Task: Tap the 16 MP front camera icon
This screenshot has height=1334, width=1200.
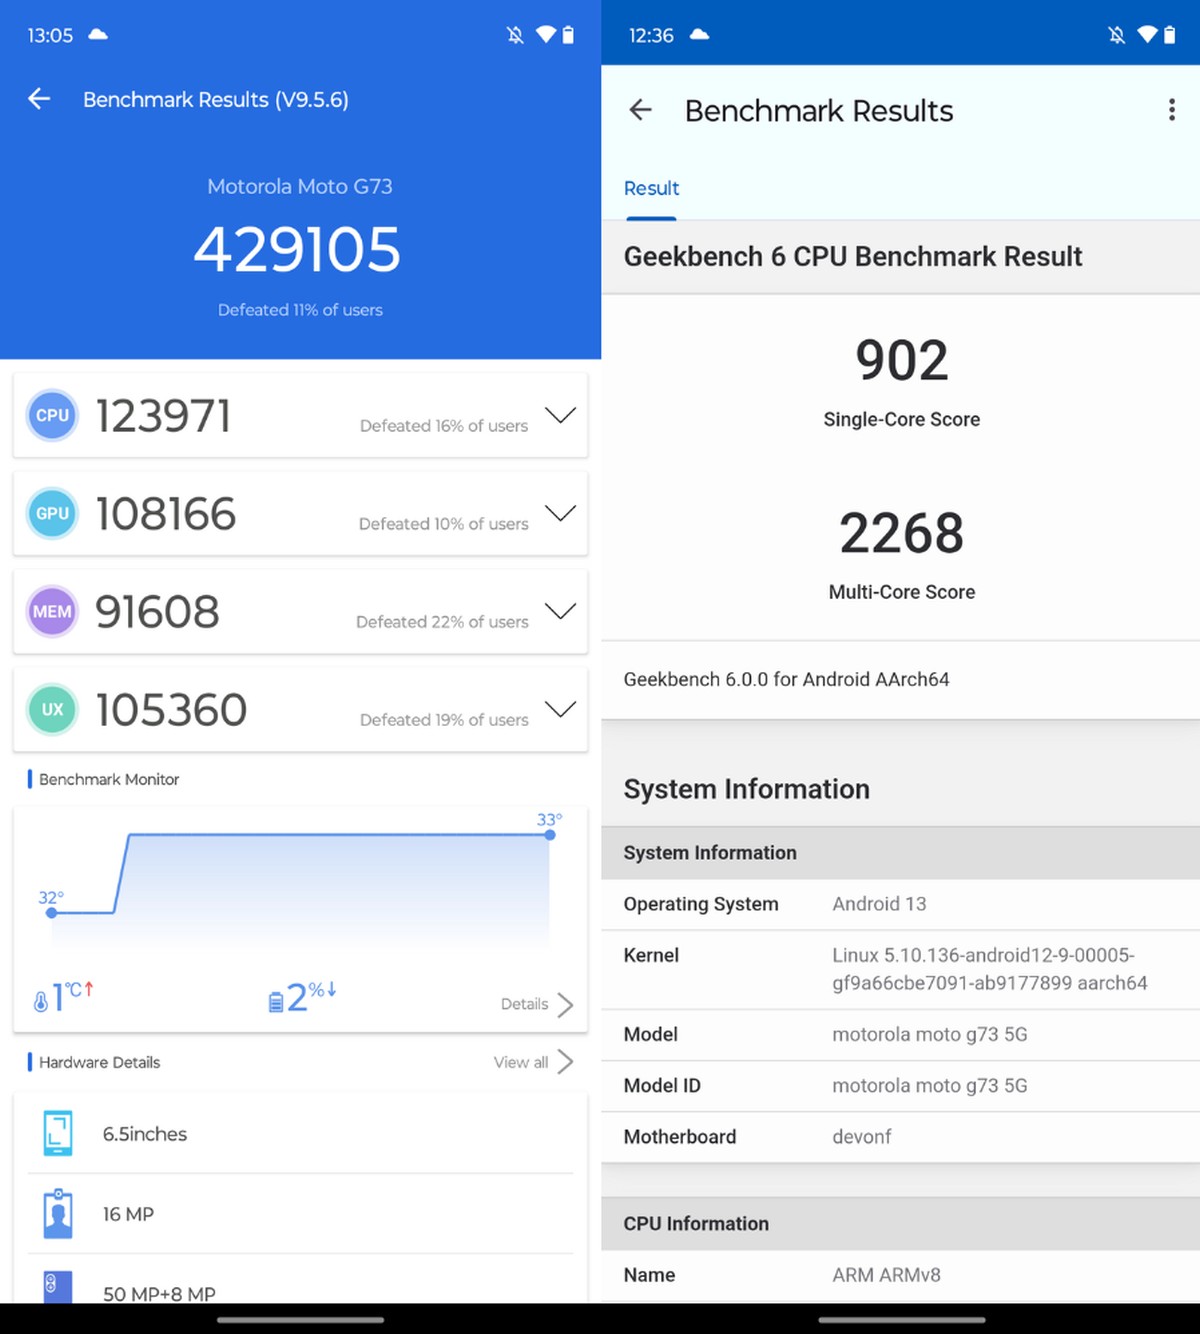Action: click(58, 1214)
